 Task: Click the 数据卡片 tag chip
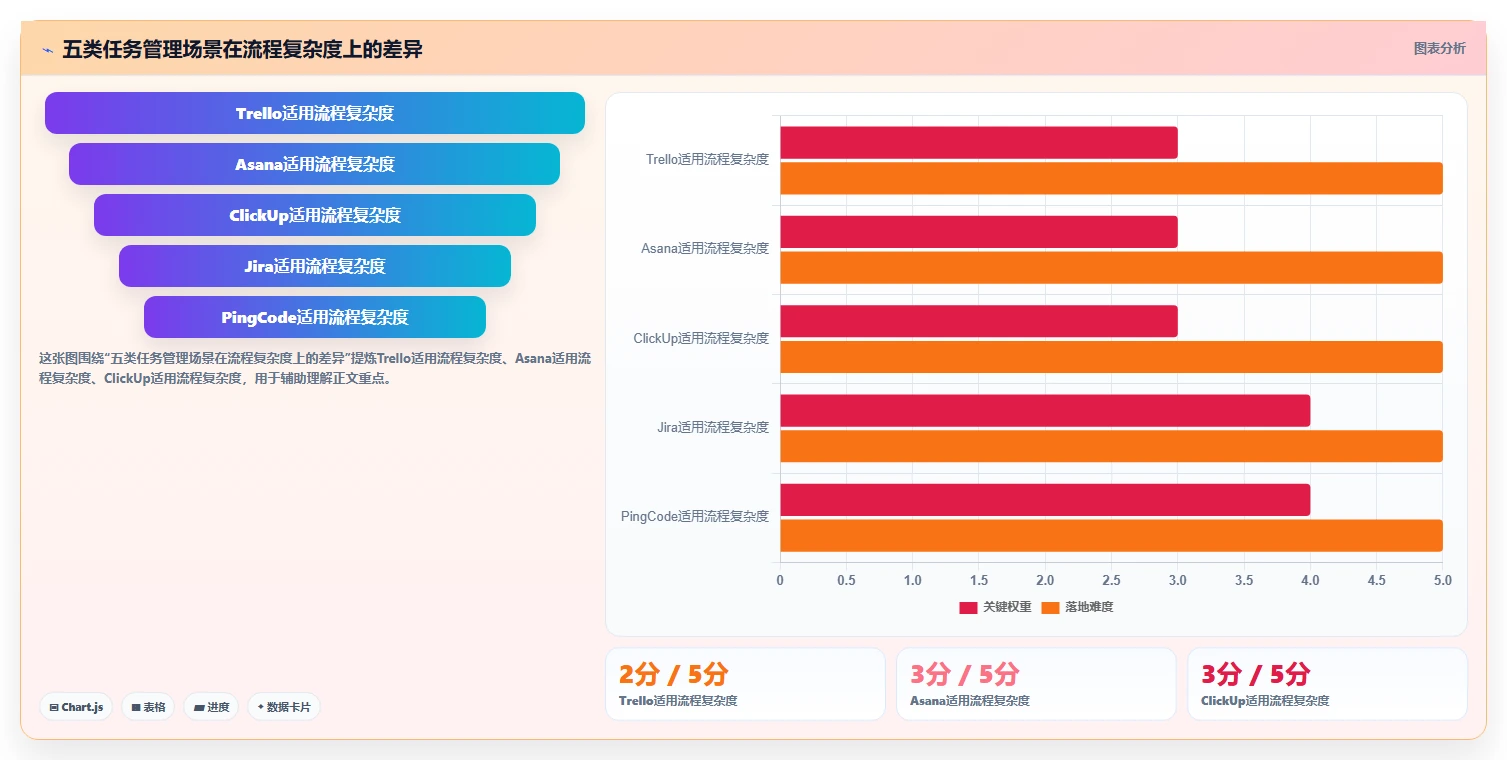click(284, 707)
